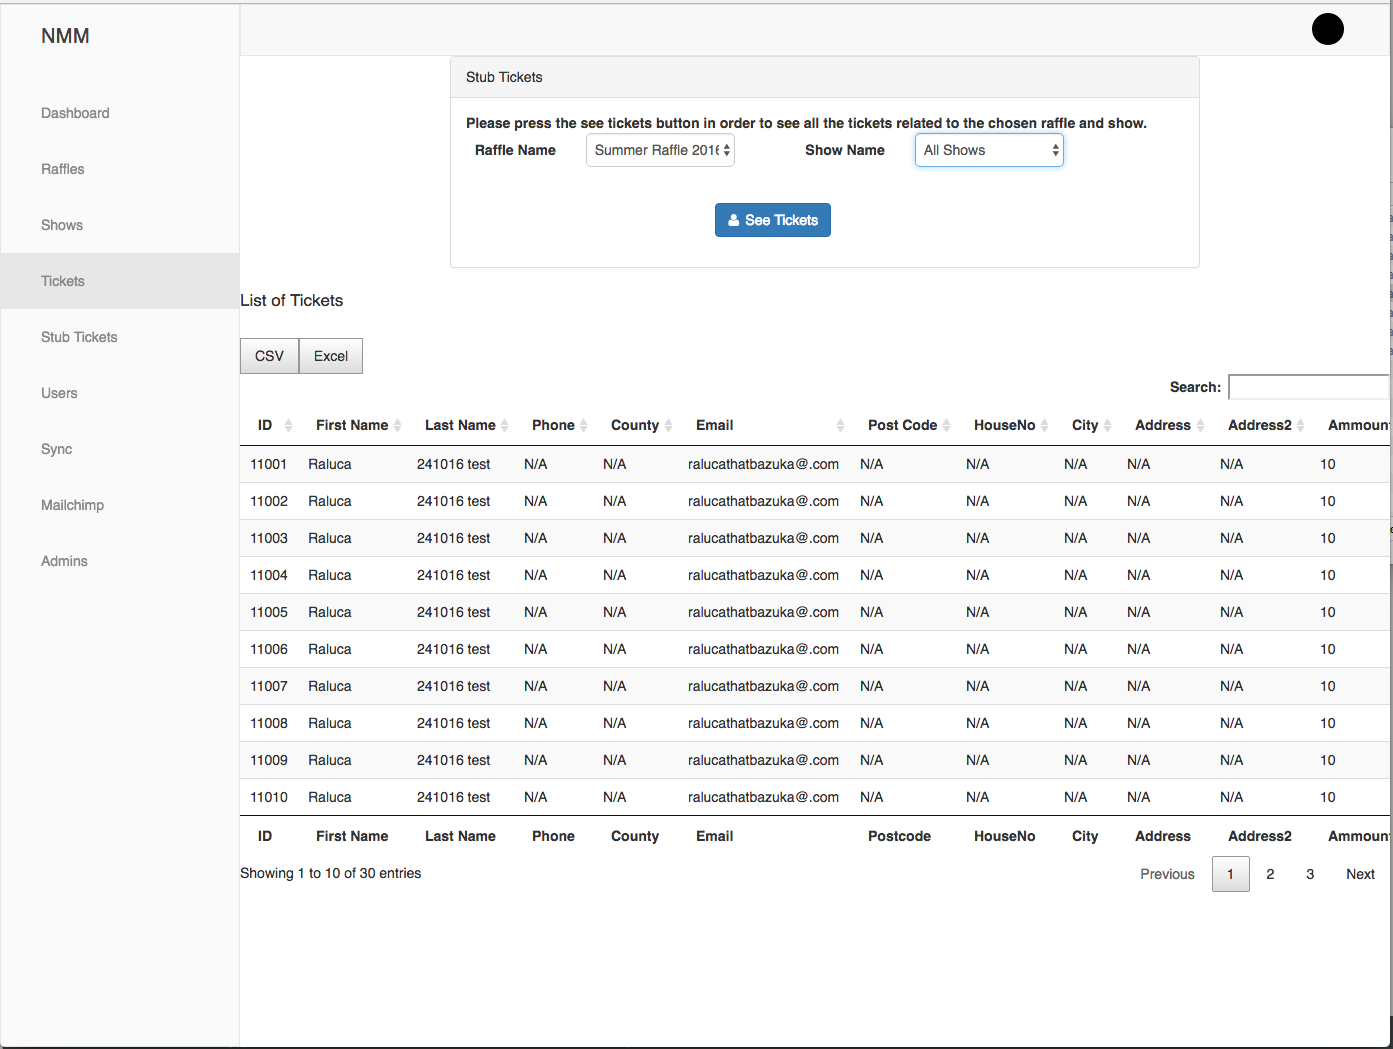Export the ticket list to Excel

331,356
